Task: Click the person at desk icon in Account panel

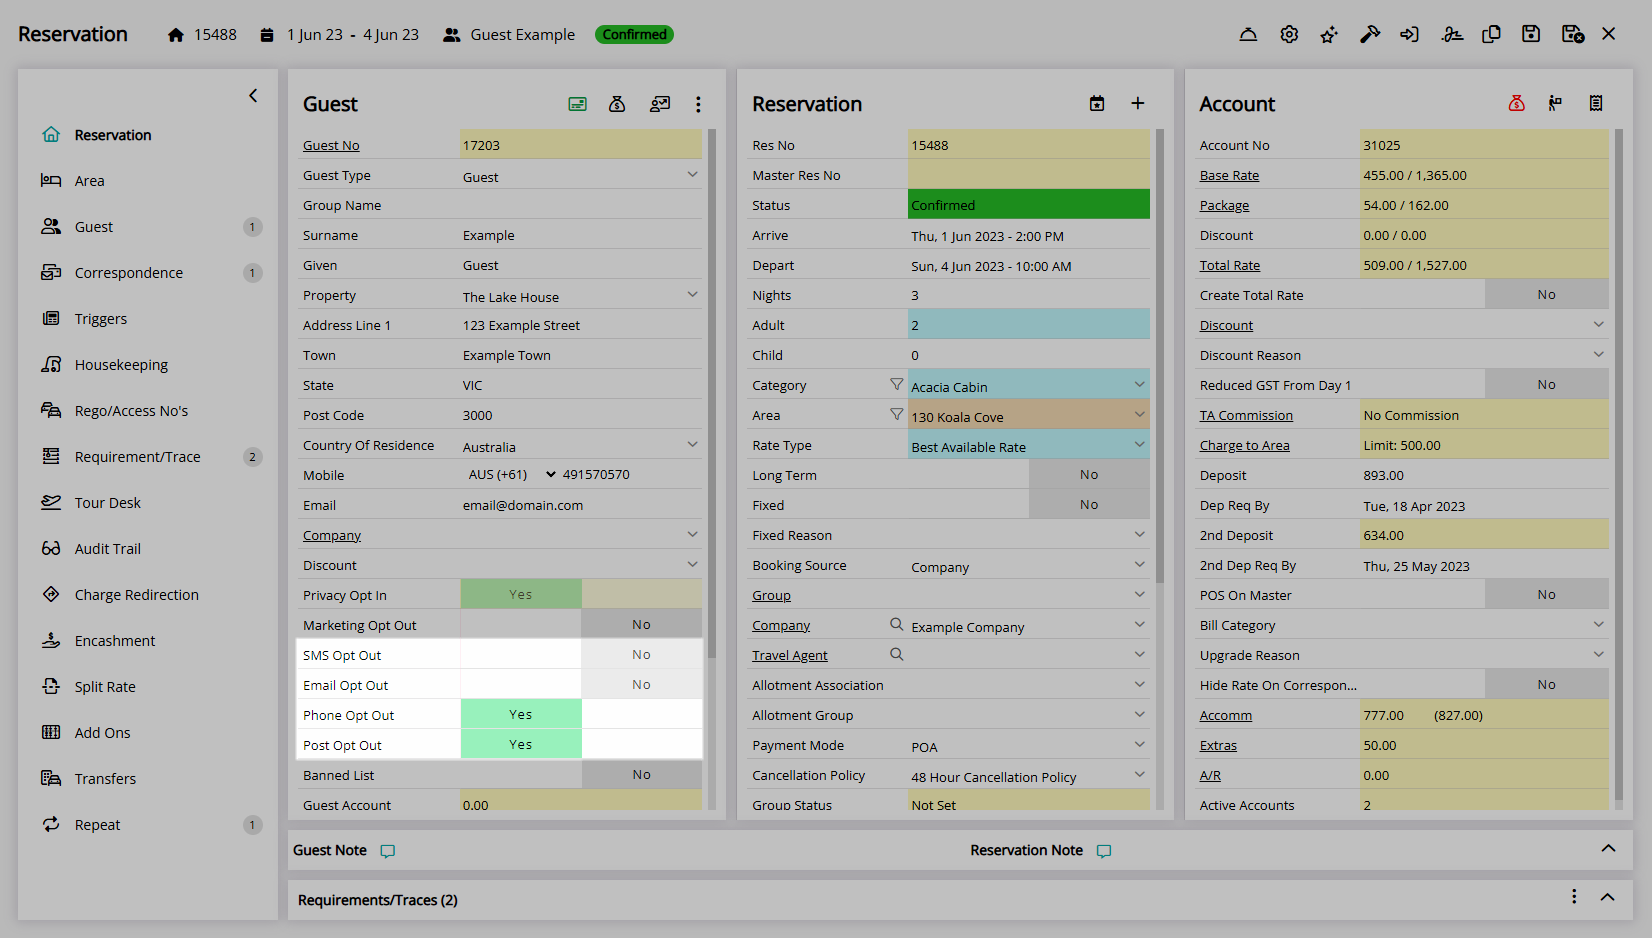Action: coord(1555,103)
